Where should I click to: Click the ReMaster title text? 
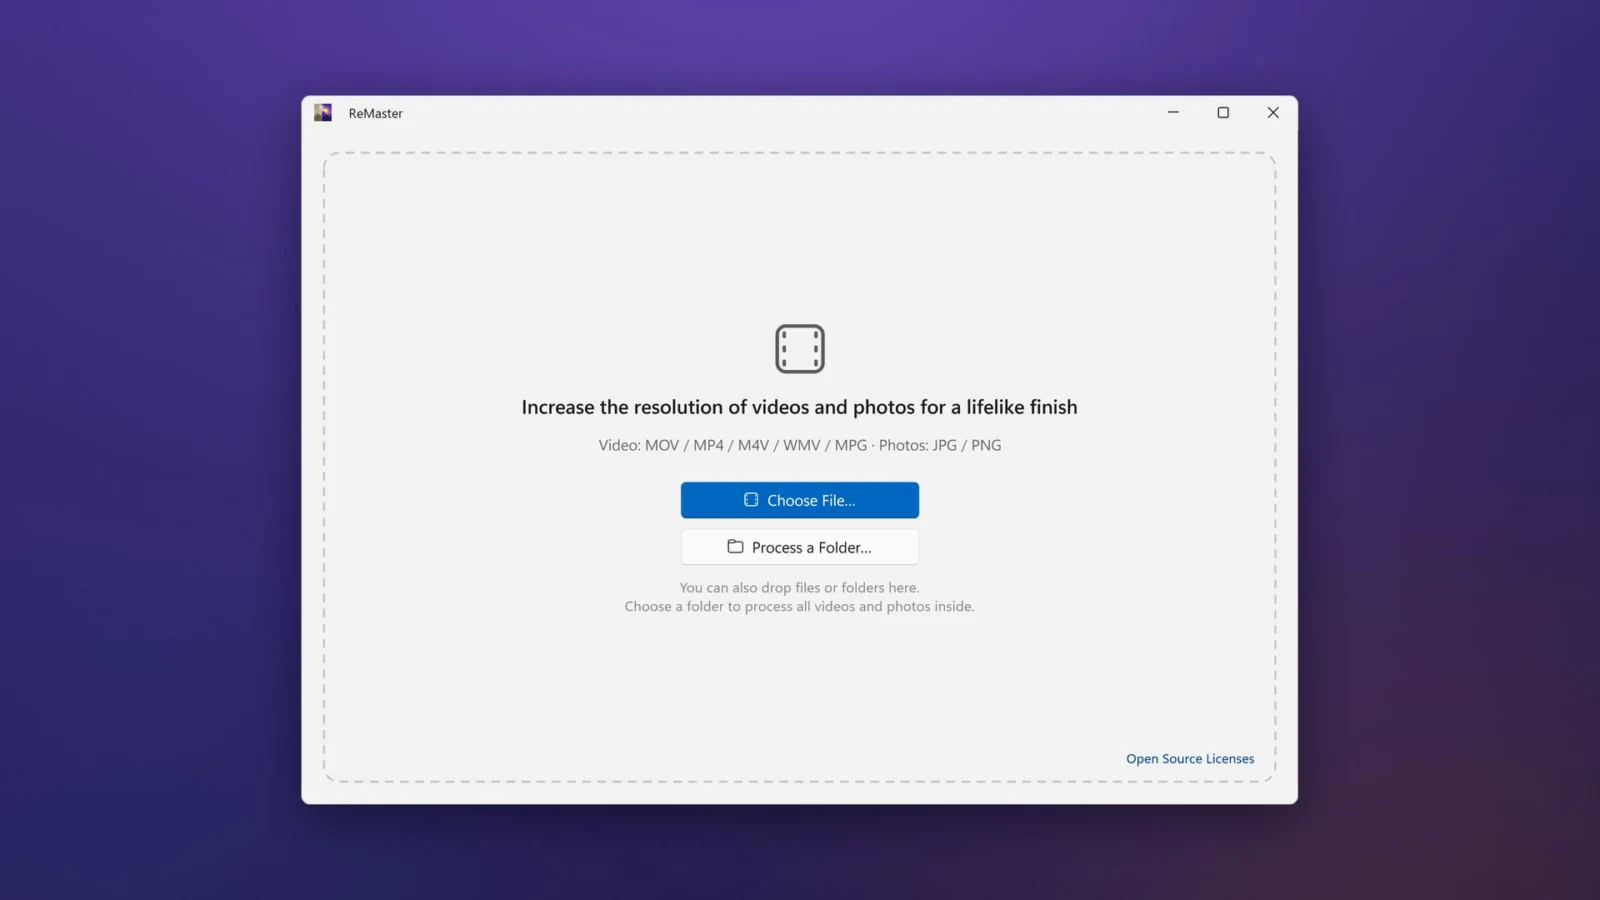[x=375, y=114]
